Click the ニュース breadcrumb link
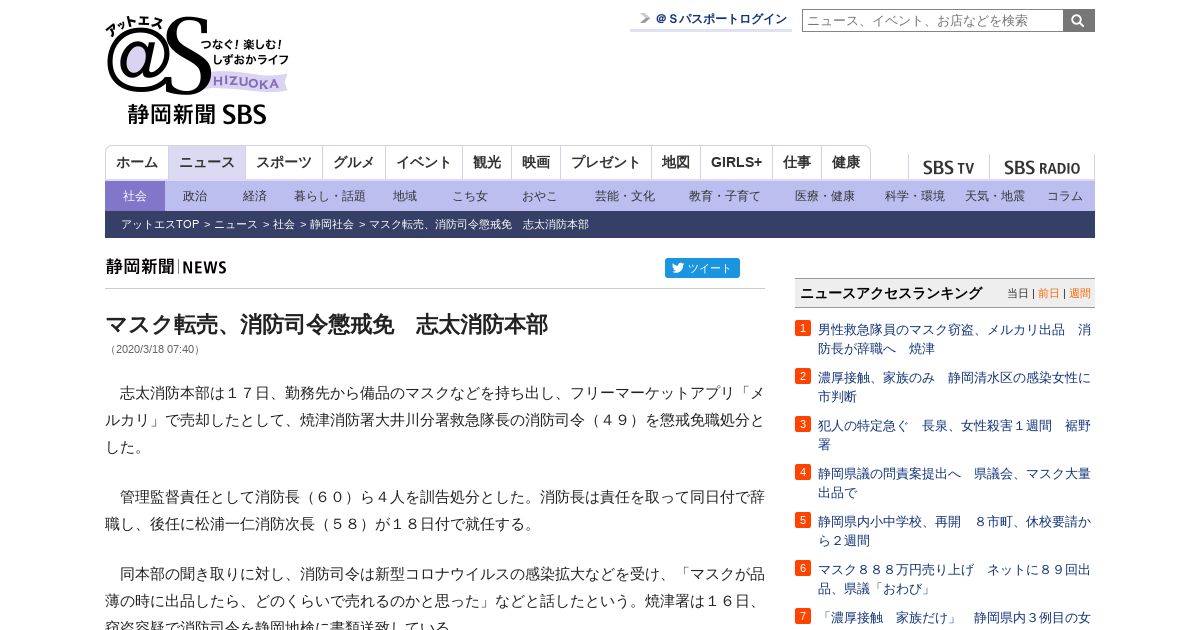The width and height of the screenshot is (1200, 630). (x=236, y=224)
